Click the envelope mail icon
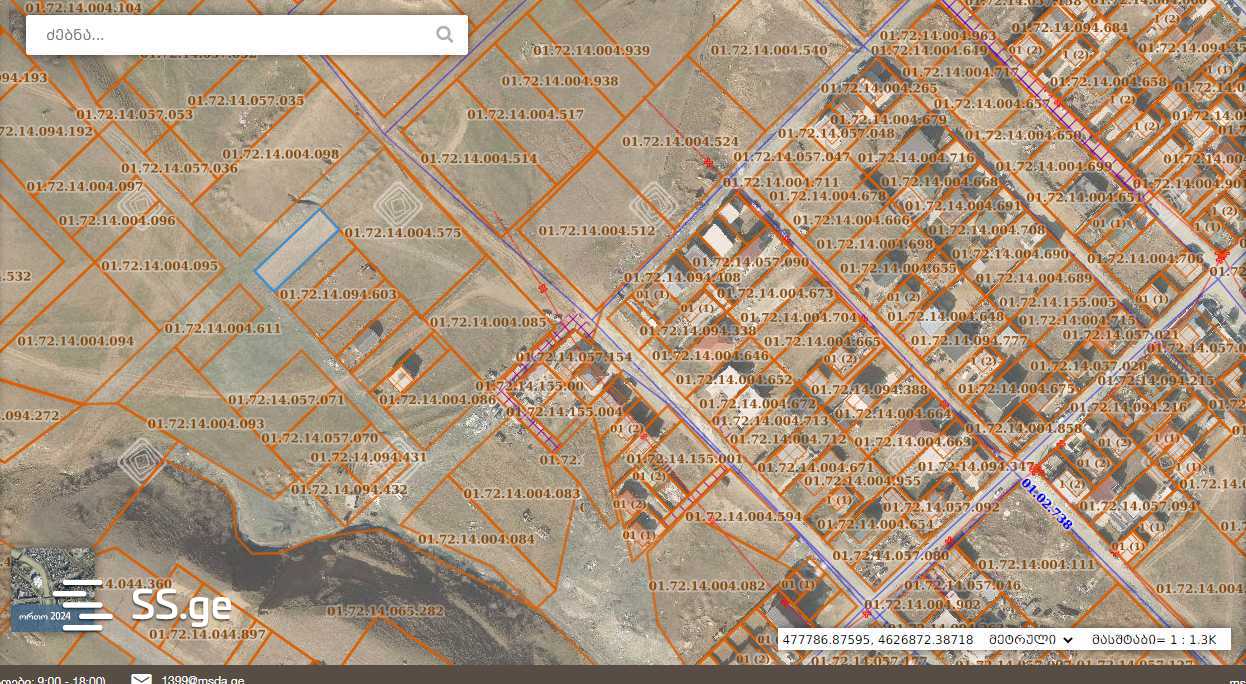Image resolution: width=1246 pixels, height=684 pixels. click(x=142, y=680)
